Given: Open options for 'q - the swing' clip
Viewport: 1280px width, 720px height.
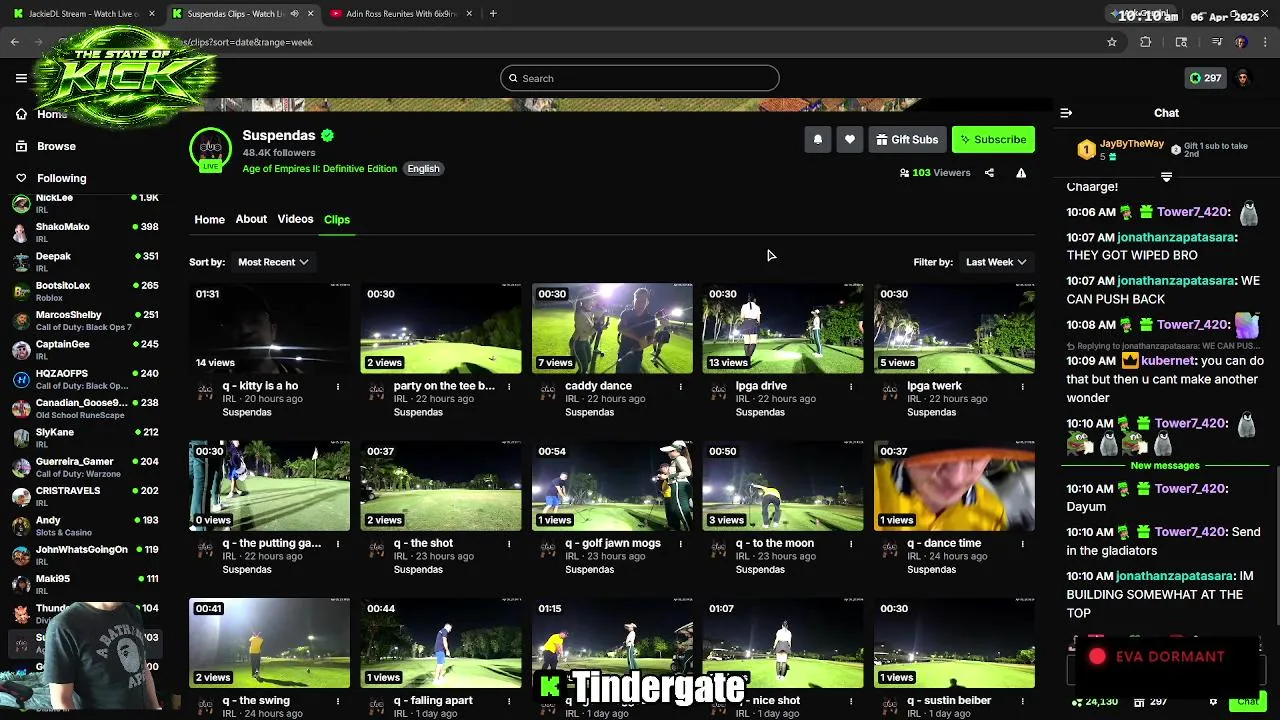Looking at the screenshot, I should click(x=338, y=701).
